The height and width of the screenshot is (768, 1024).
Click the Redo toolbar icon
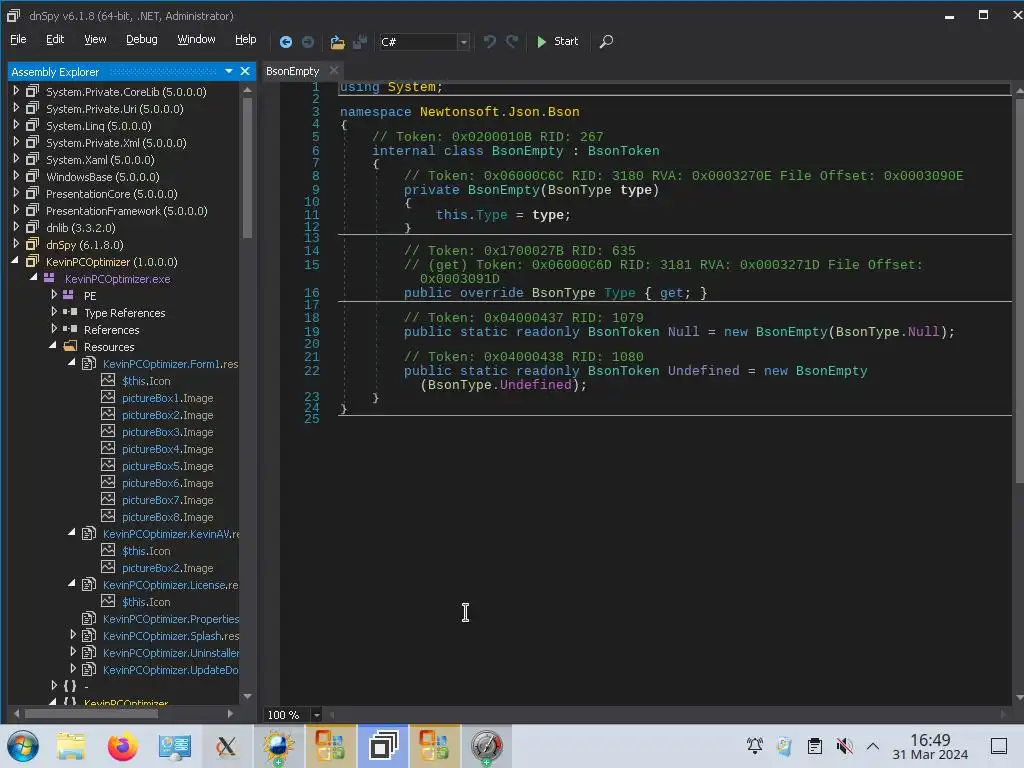[513, 42]
